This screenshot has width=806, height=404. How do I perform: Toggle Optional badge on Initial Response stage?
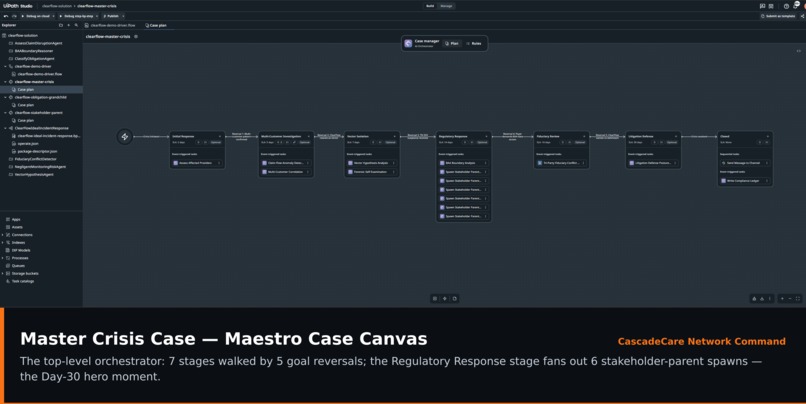click(215, 142)
